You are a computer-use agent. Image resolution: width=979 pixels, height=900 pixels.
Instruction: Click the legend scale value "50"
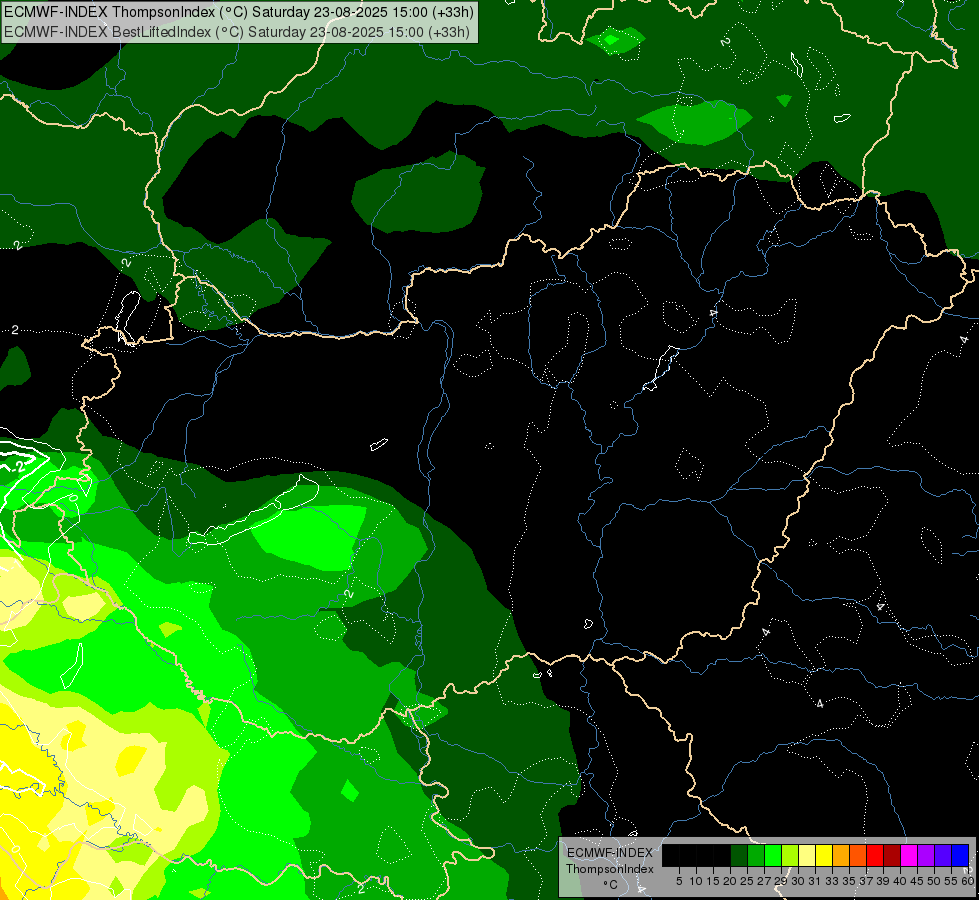point(934,881)
